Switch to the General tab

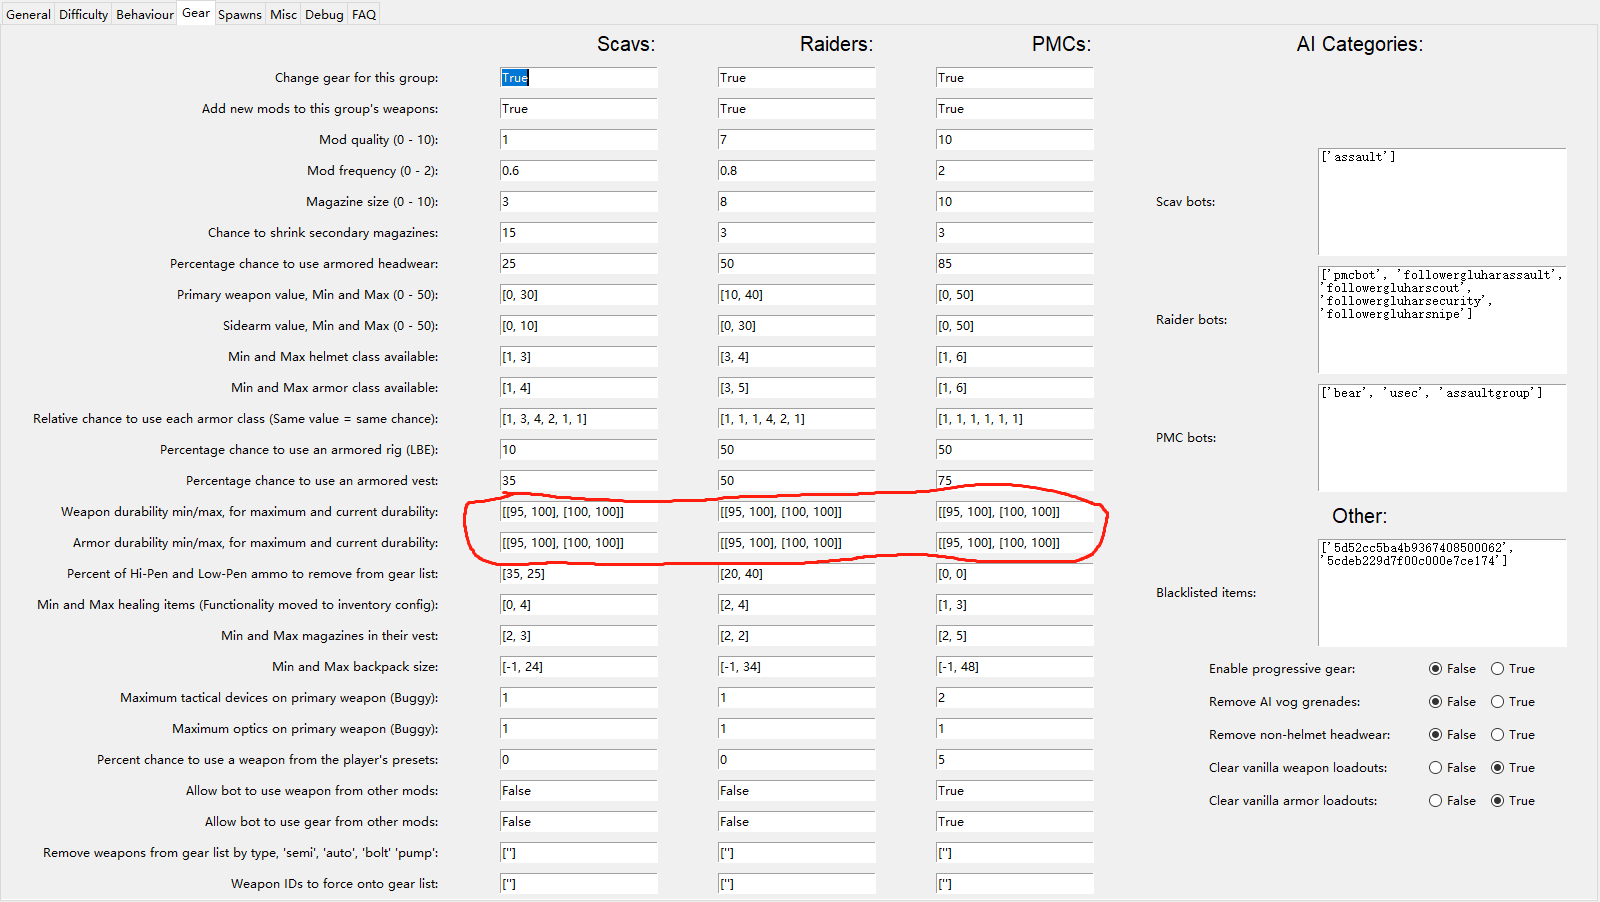coord(28,14)
